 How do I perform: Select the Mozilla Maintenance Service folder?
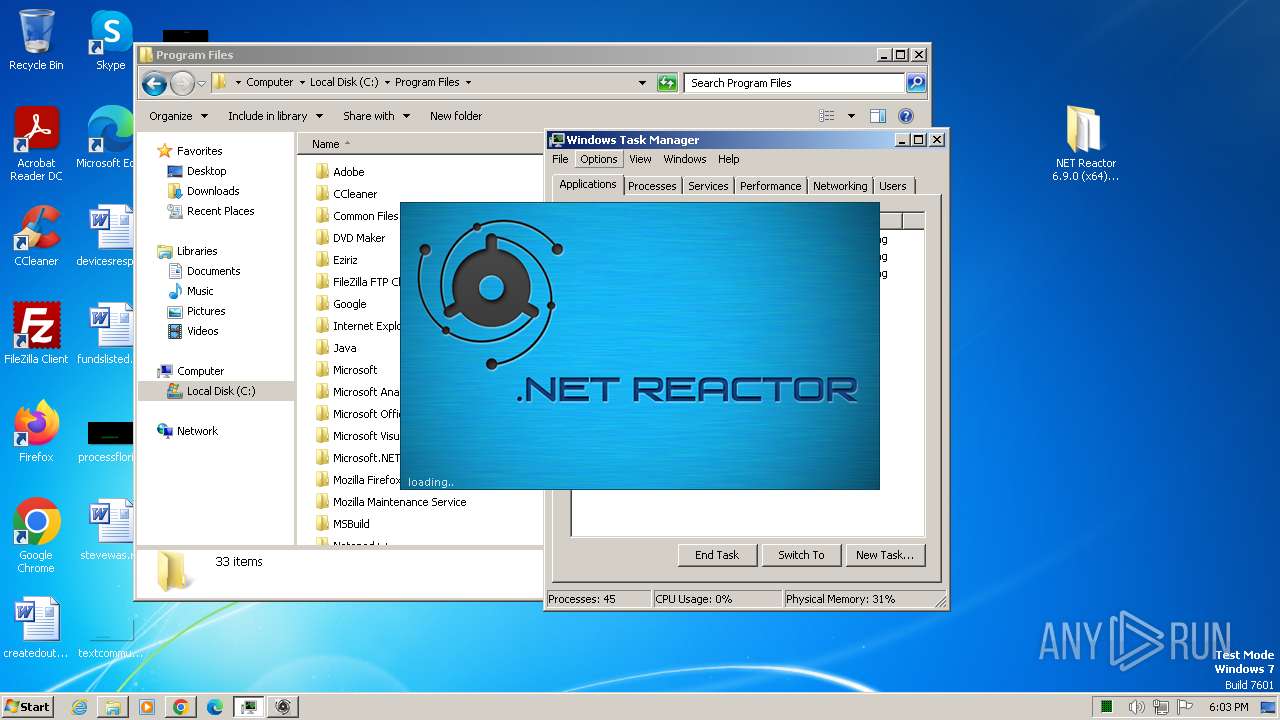(399, 502)
